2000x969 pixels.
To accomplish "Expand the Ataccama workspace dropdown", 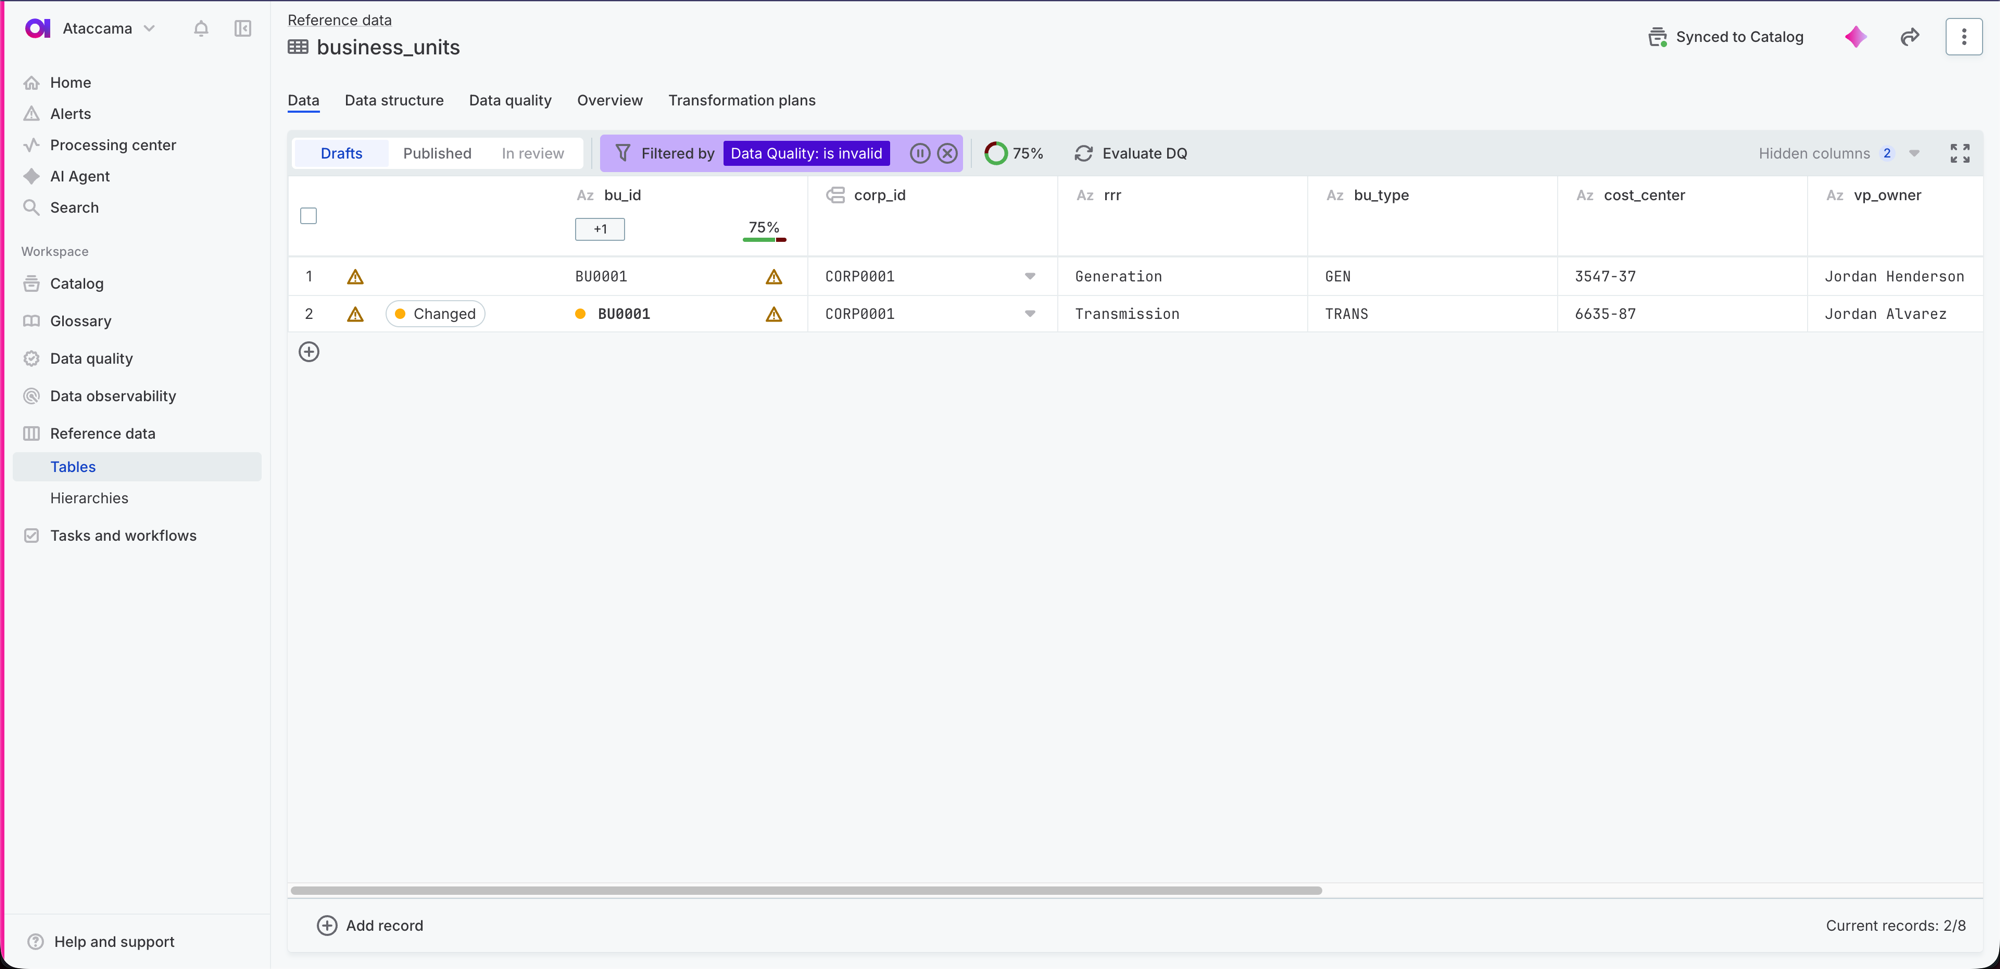I will 150,29.
